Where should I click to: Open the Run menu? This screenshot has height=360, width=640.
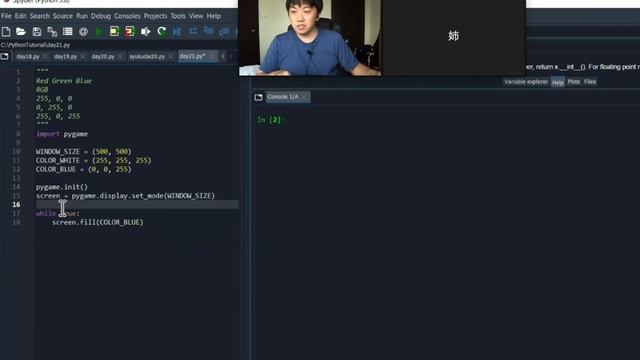click(82, 16)
